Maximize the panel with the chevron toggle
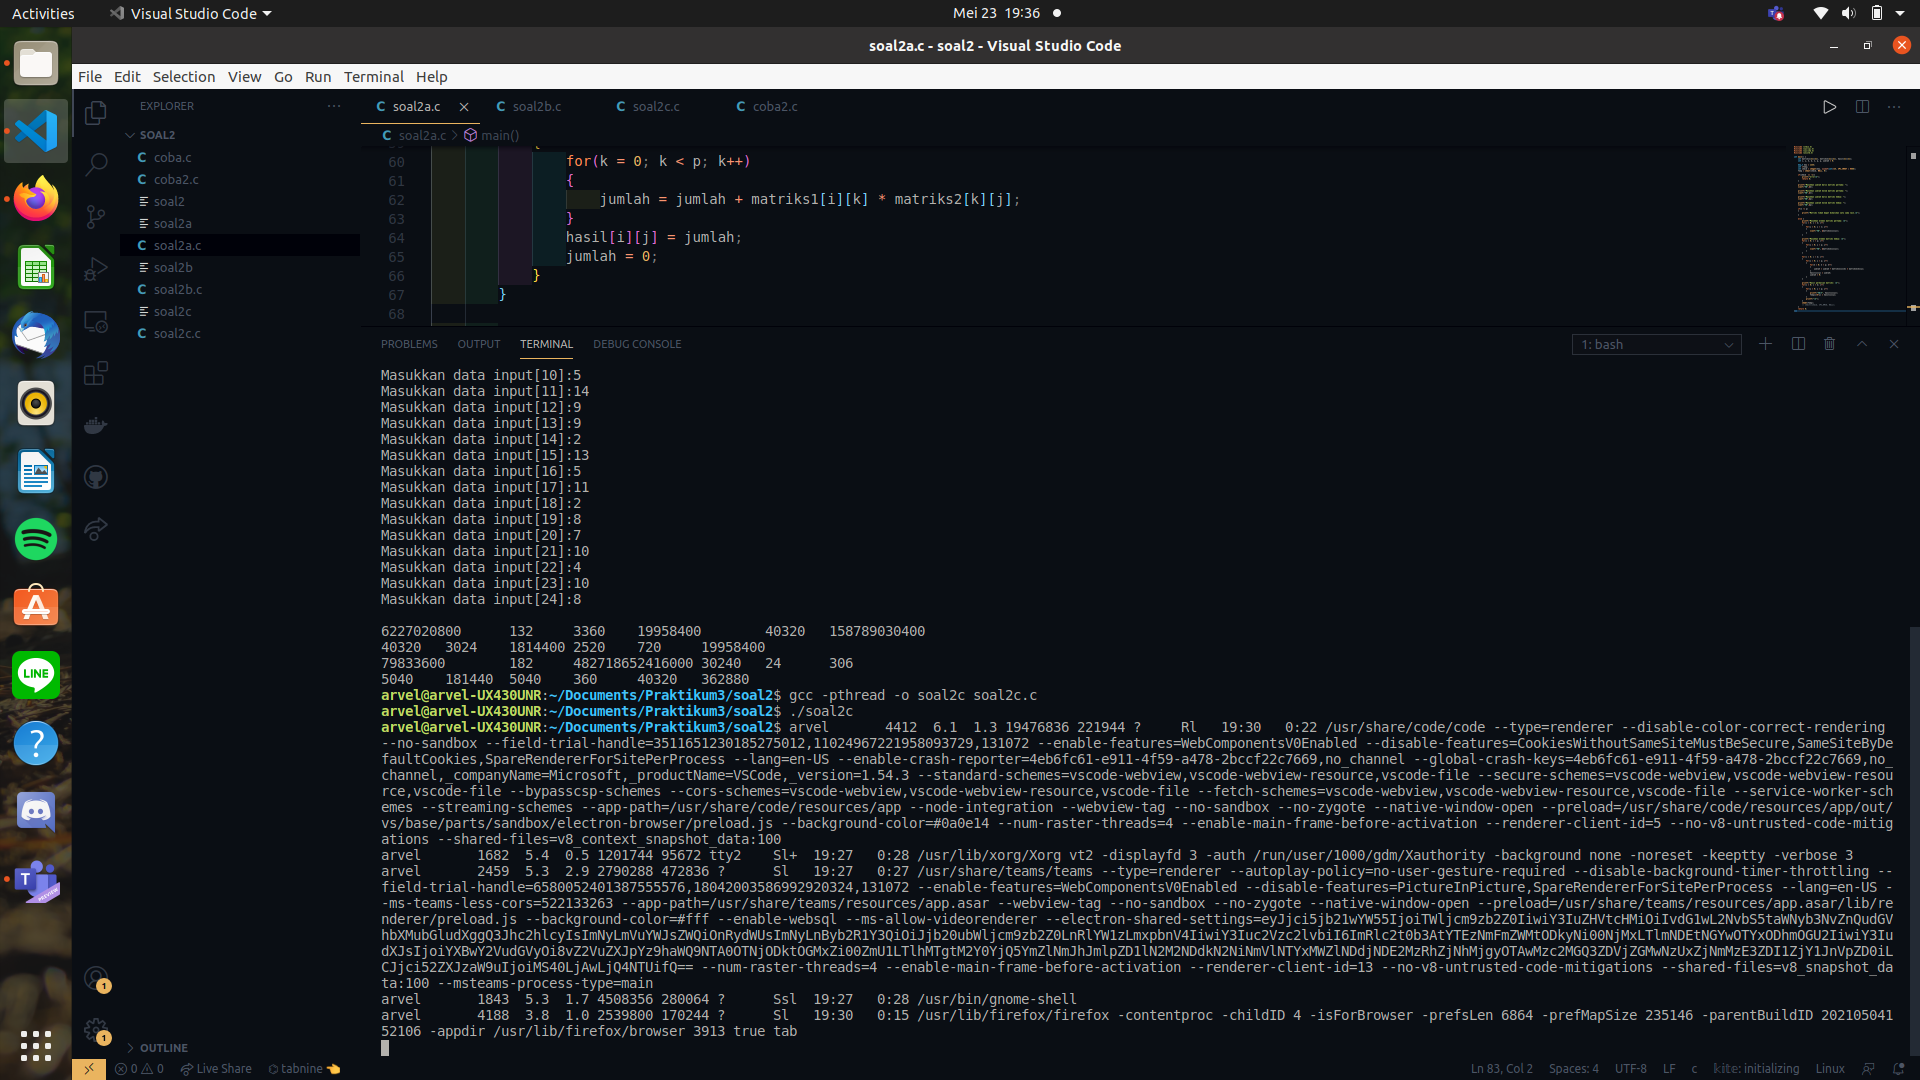1920x1080 pixels. [x=1861, y=344]
